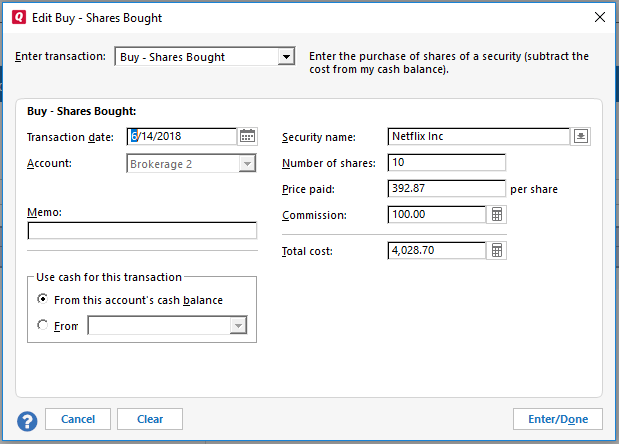Screen dimensions: 619x444
Task: Select From this account's cash balance
Action: tap(42, 300)
